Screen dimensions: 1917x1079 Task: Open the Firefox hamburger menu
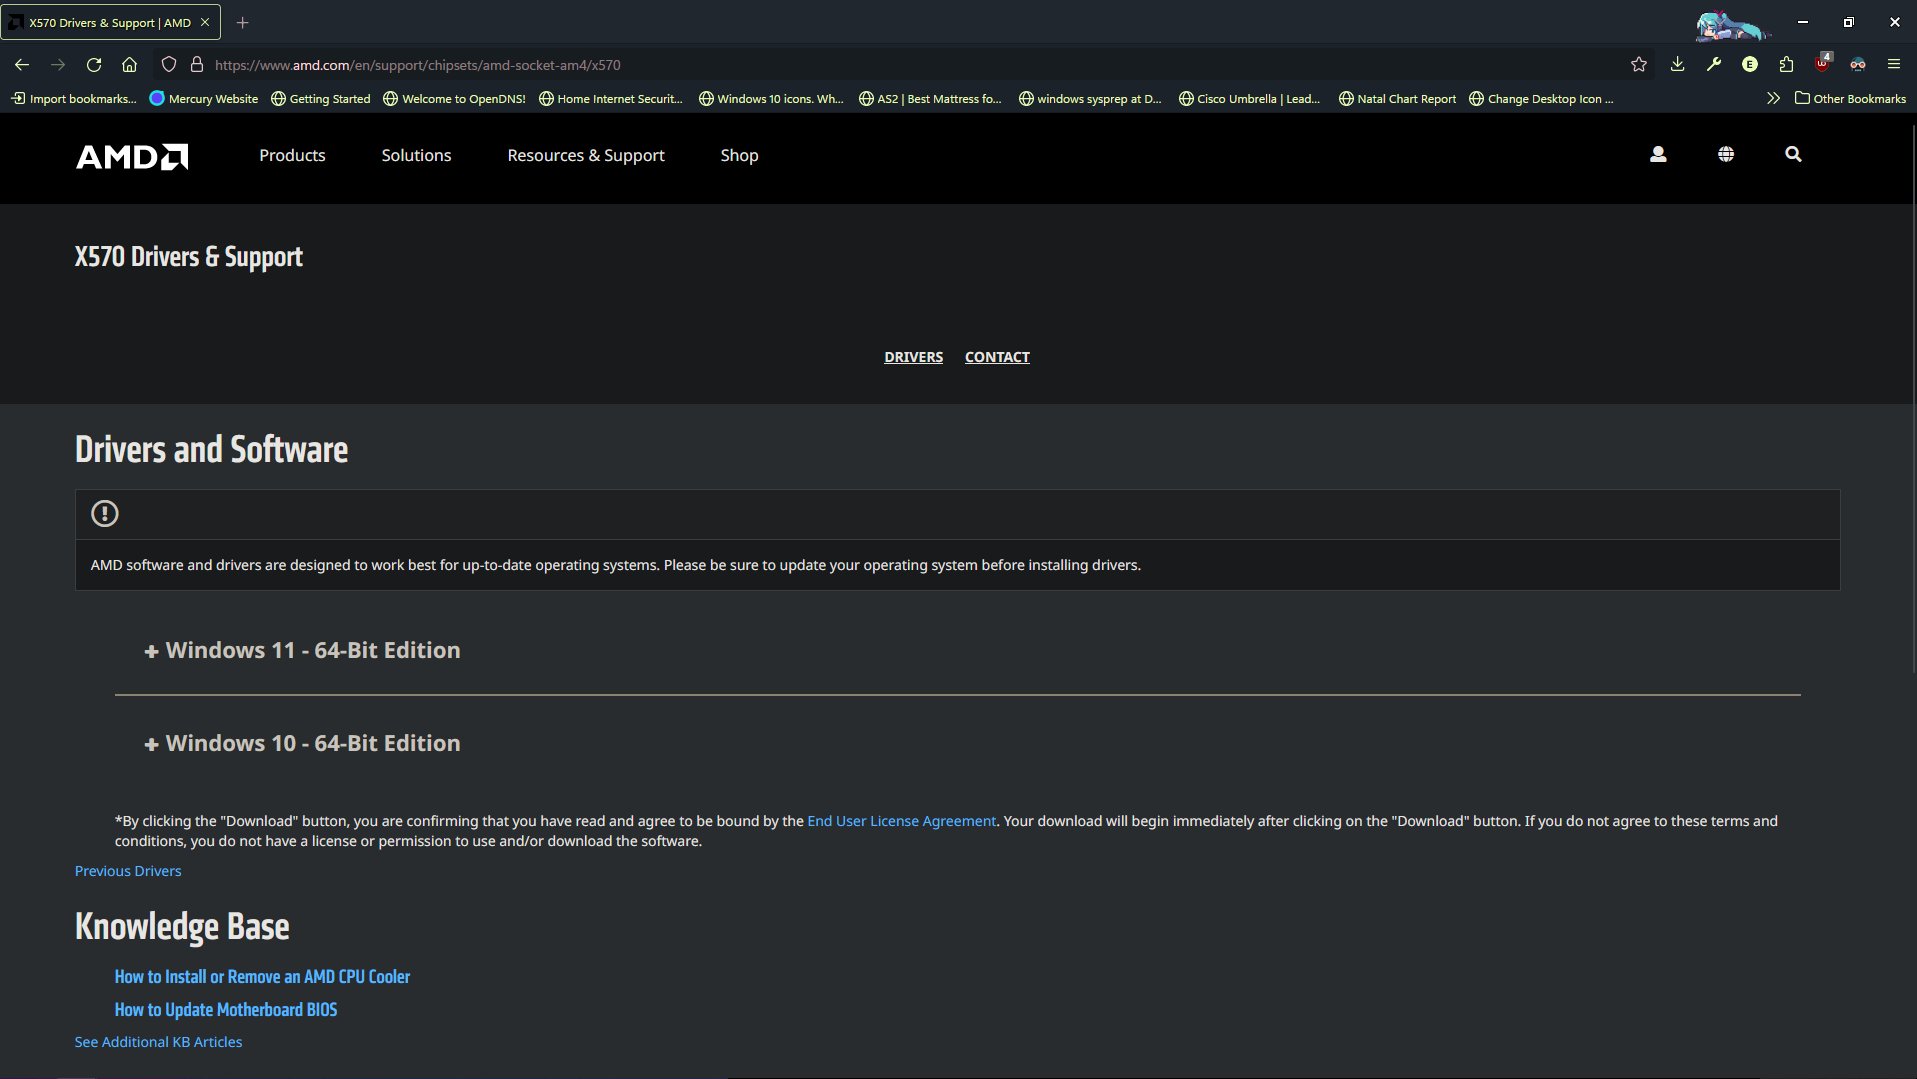tap(1894, 65)
